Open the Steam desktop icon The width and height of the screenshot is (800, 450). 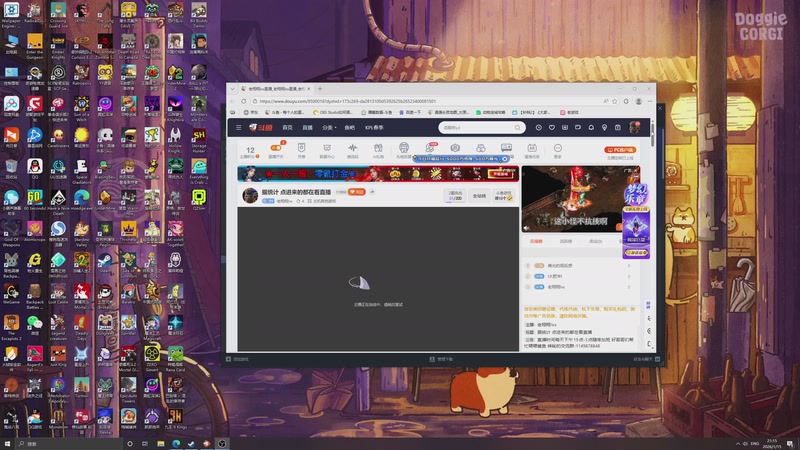(x=105, y=264)
